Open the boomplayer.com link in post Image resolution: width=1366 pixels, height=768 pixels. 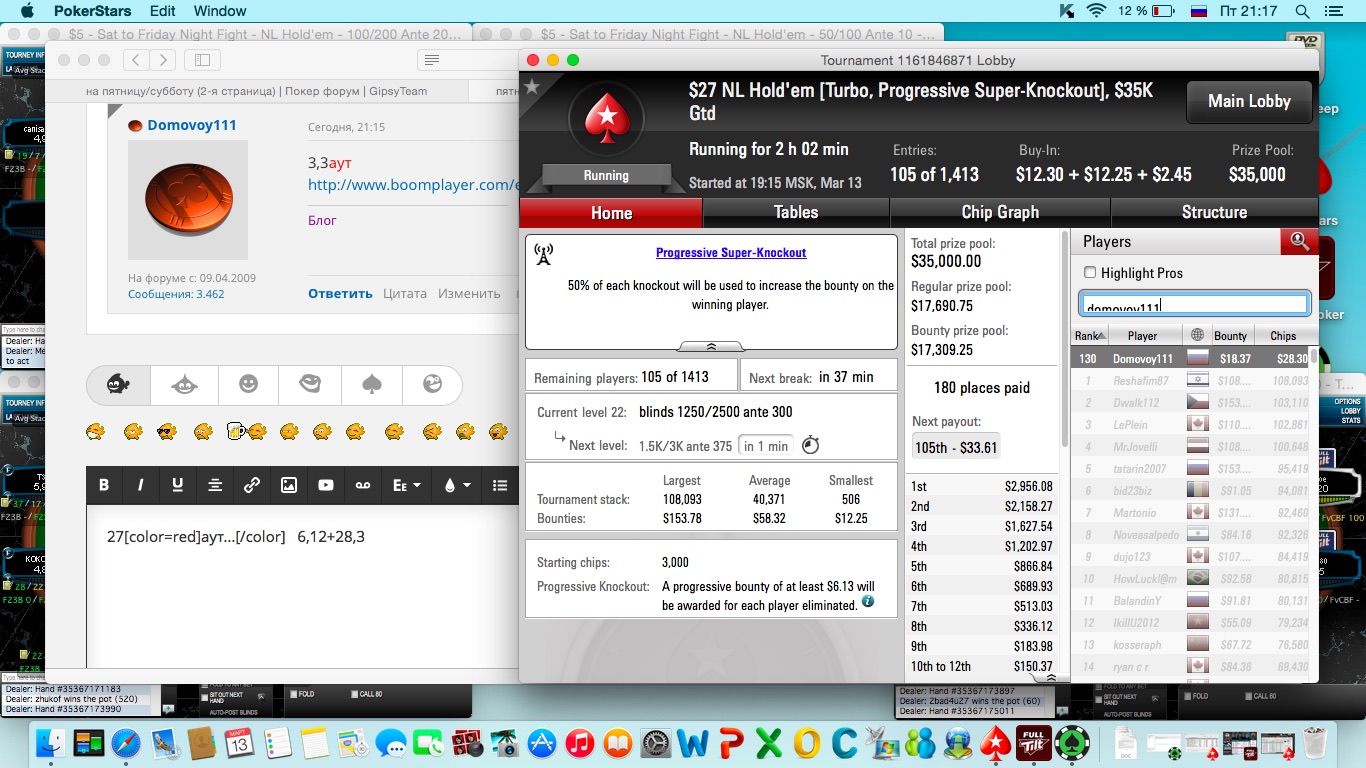tap(413, 185)
